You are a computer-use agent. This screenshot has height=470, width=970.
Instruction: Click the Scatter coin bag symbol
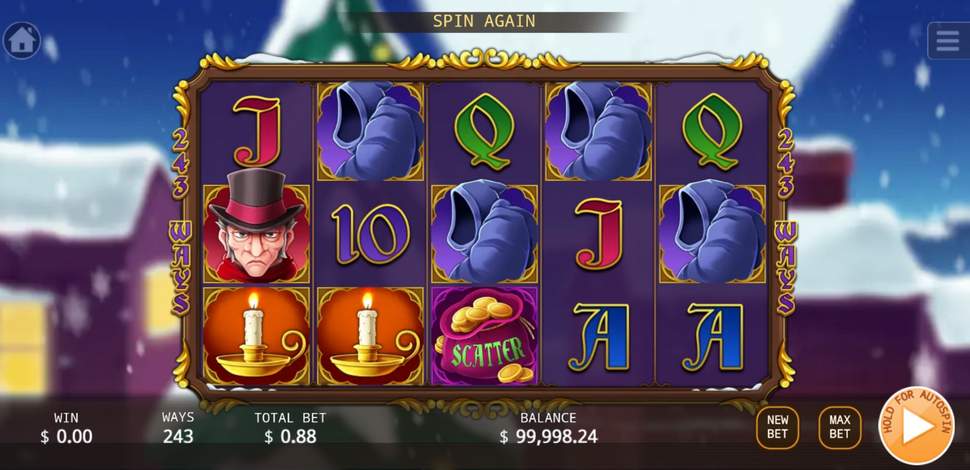click(485, 336)
